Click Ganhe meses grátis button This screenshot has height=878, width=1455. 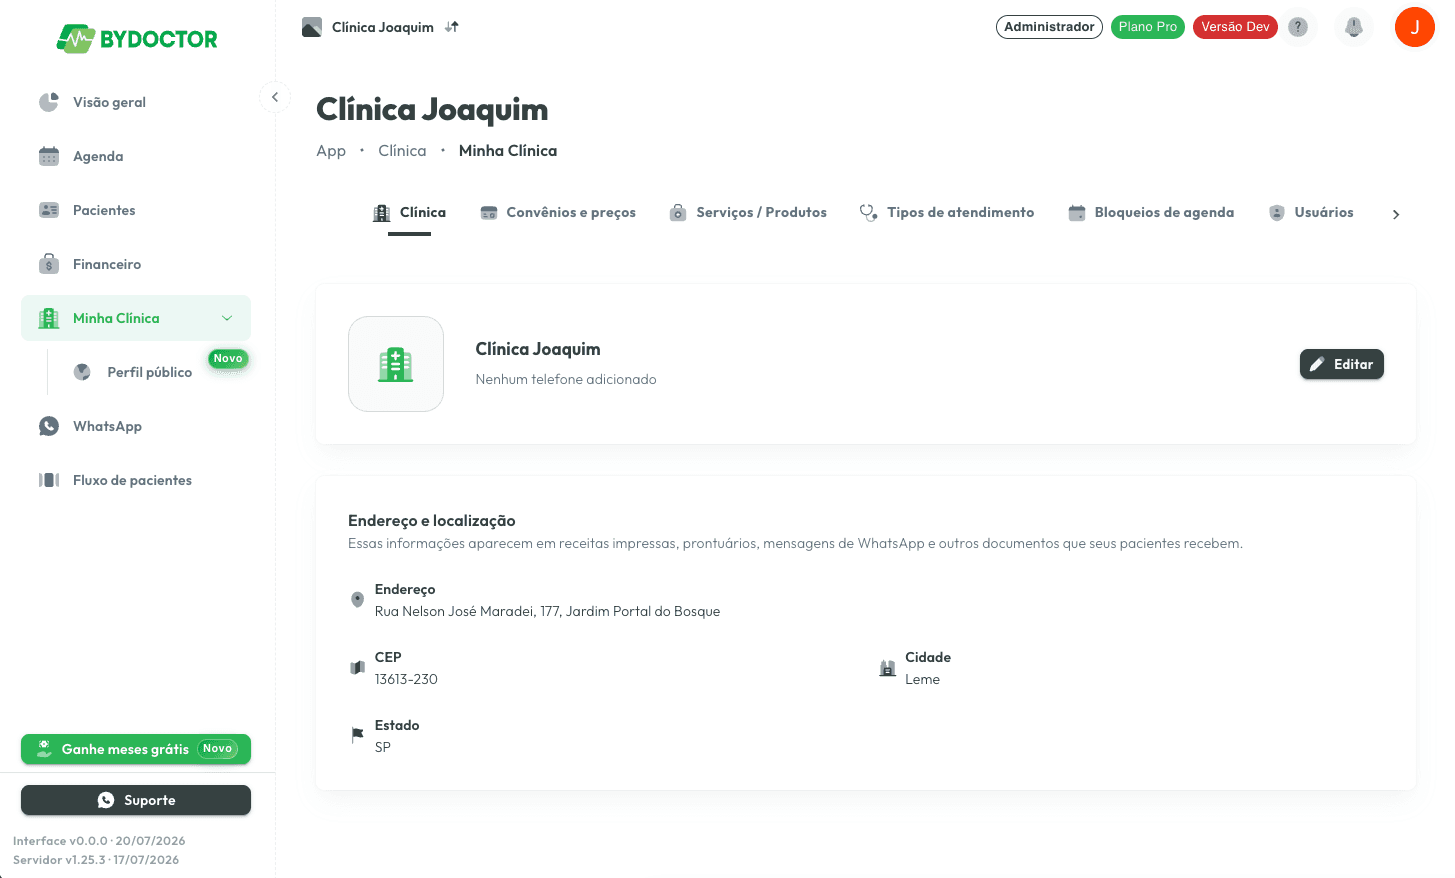[136, 749]
